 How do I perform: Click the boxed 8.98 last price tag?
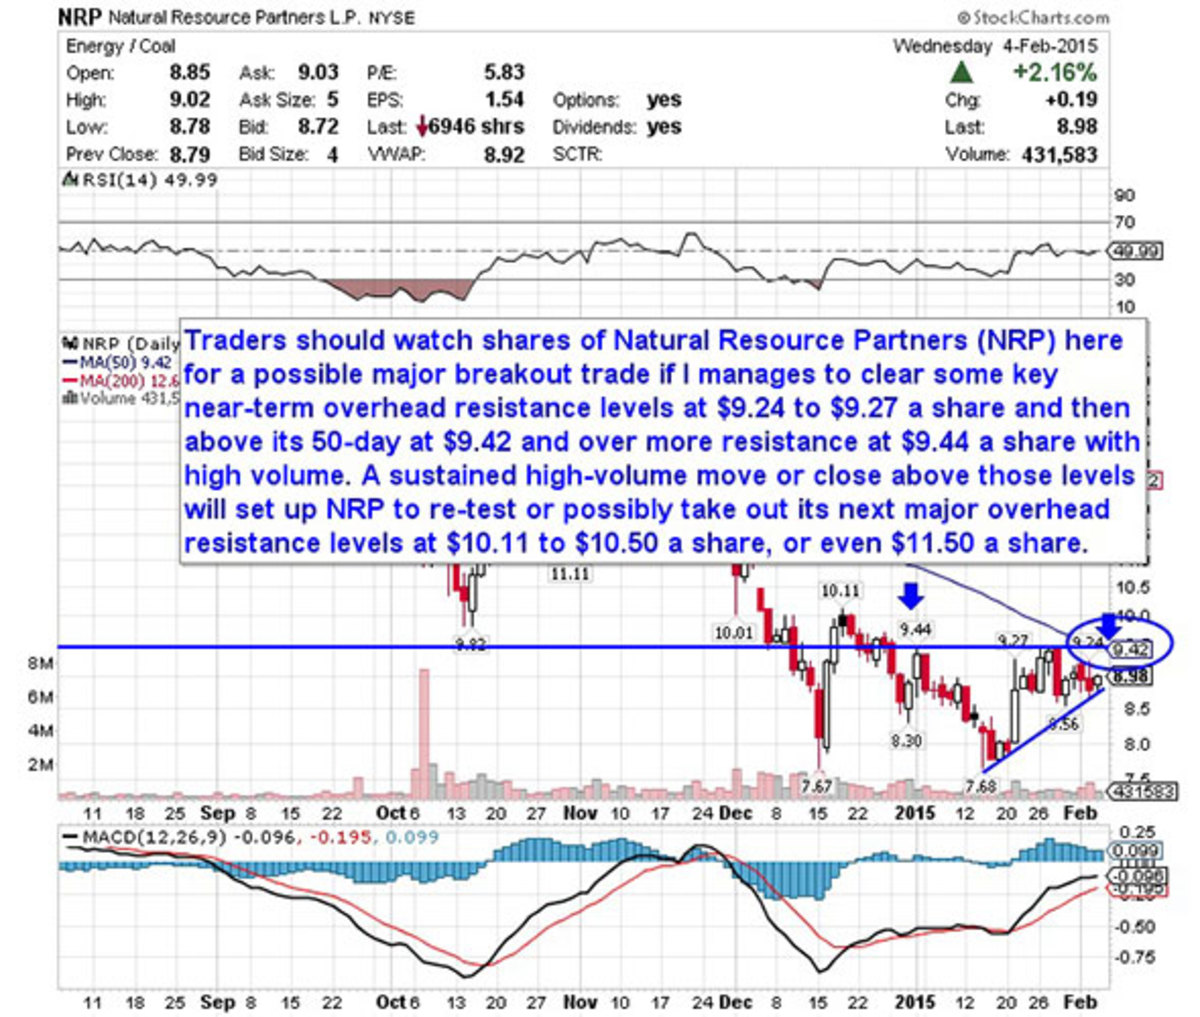(x=1132, y=677)
